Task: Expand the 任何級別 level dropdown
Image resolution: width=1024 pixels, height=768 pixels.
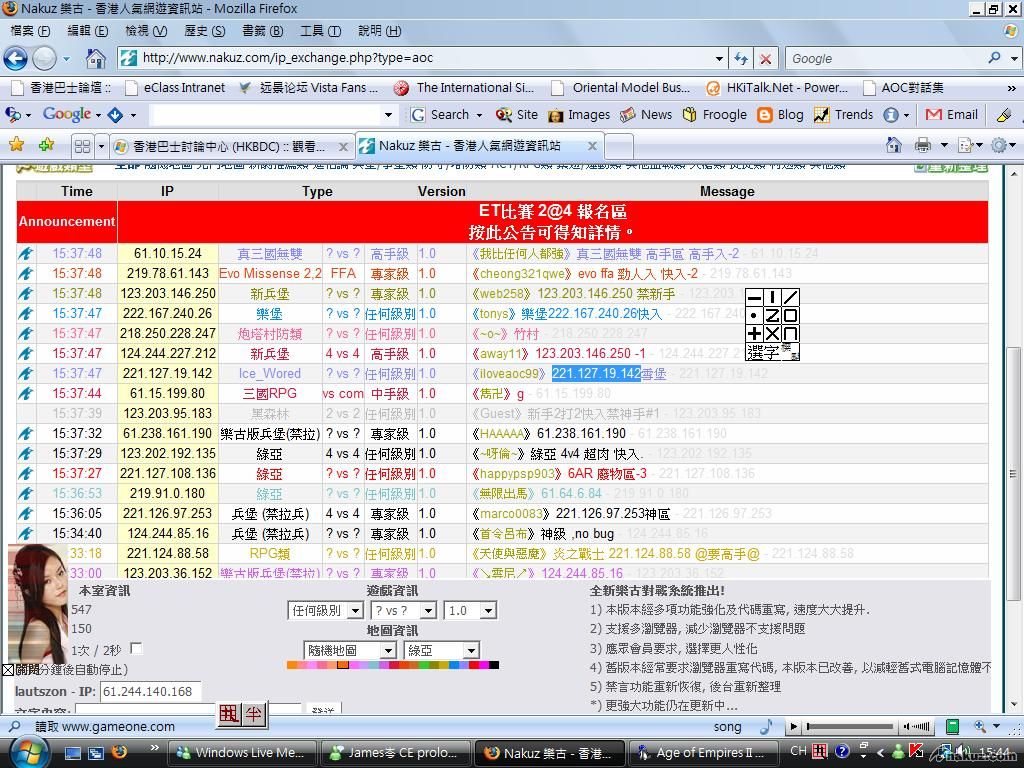Action: click(x=326, y=610)
